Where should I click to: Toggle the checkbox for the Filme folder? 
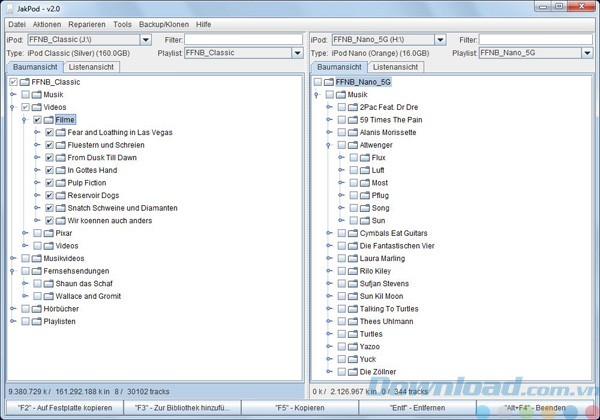click(37, 119)
